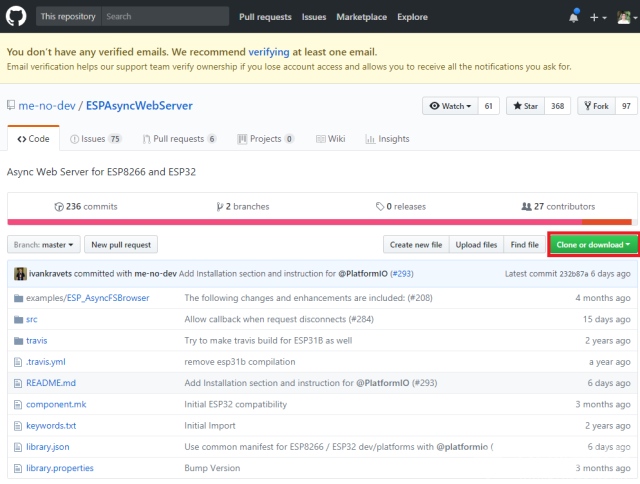Select the Code tab
The image size is (640, 484).
pos(33,139)
